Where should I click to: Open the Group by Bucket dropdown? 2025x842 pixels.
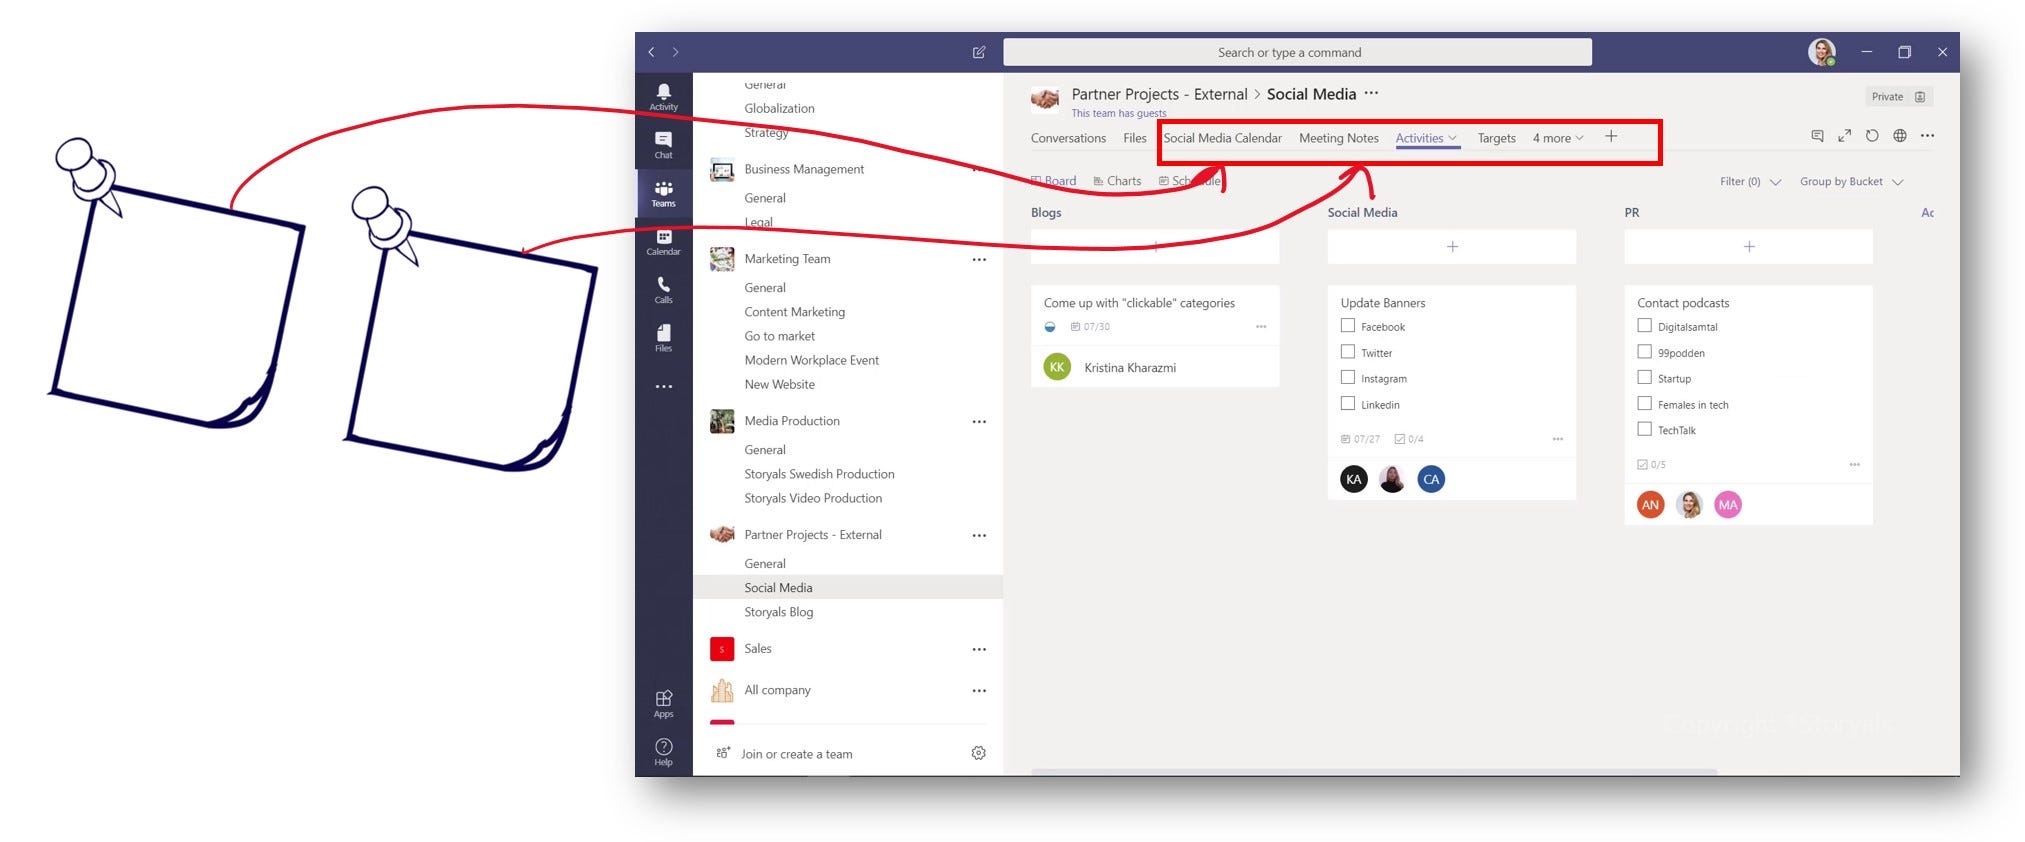1851,182
